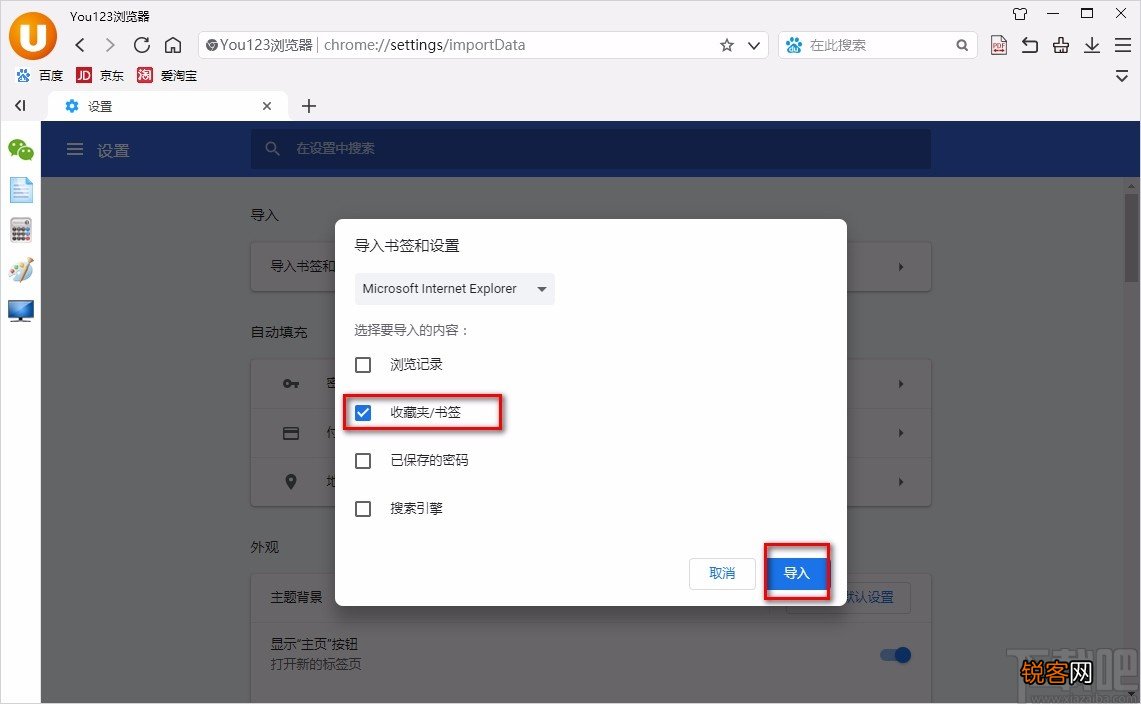Open recently closed pages via restore icon
The width and height of the screenshot is (1141, 704).
(x=1029, y=45)
